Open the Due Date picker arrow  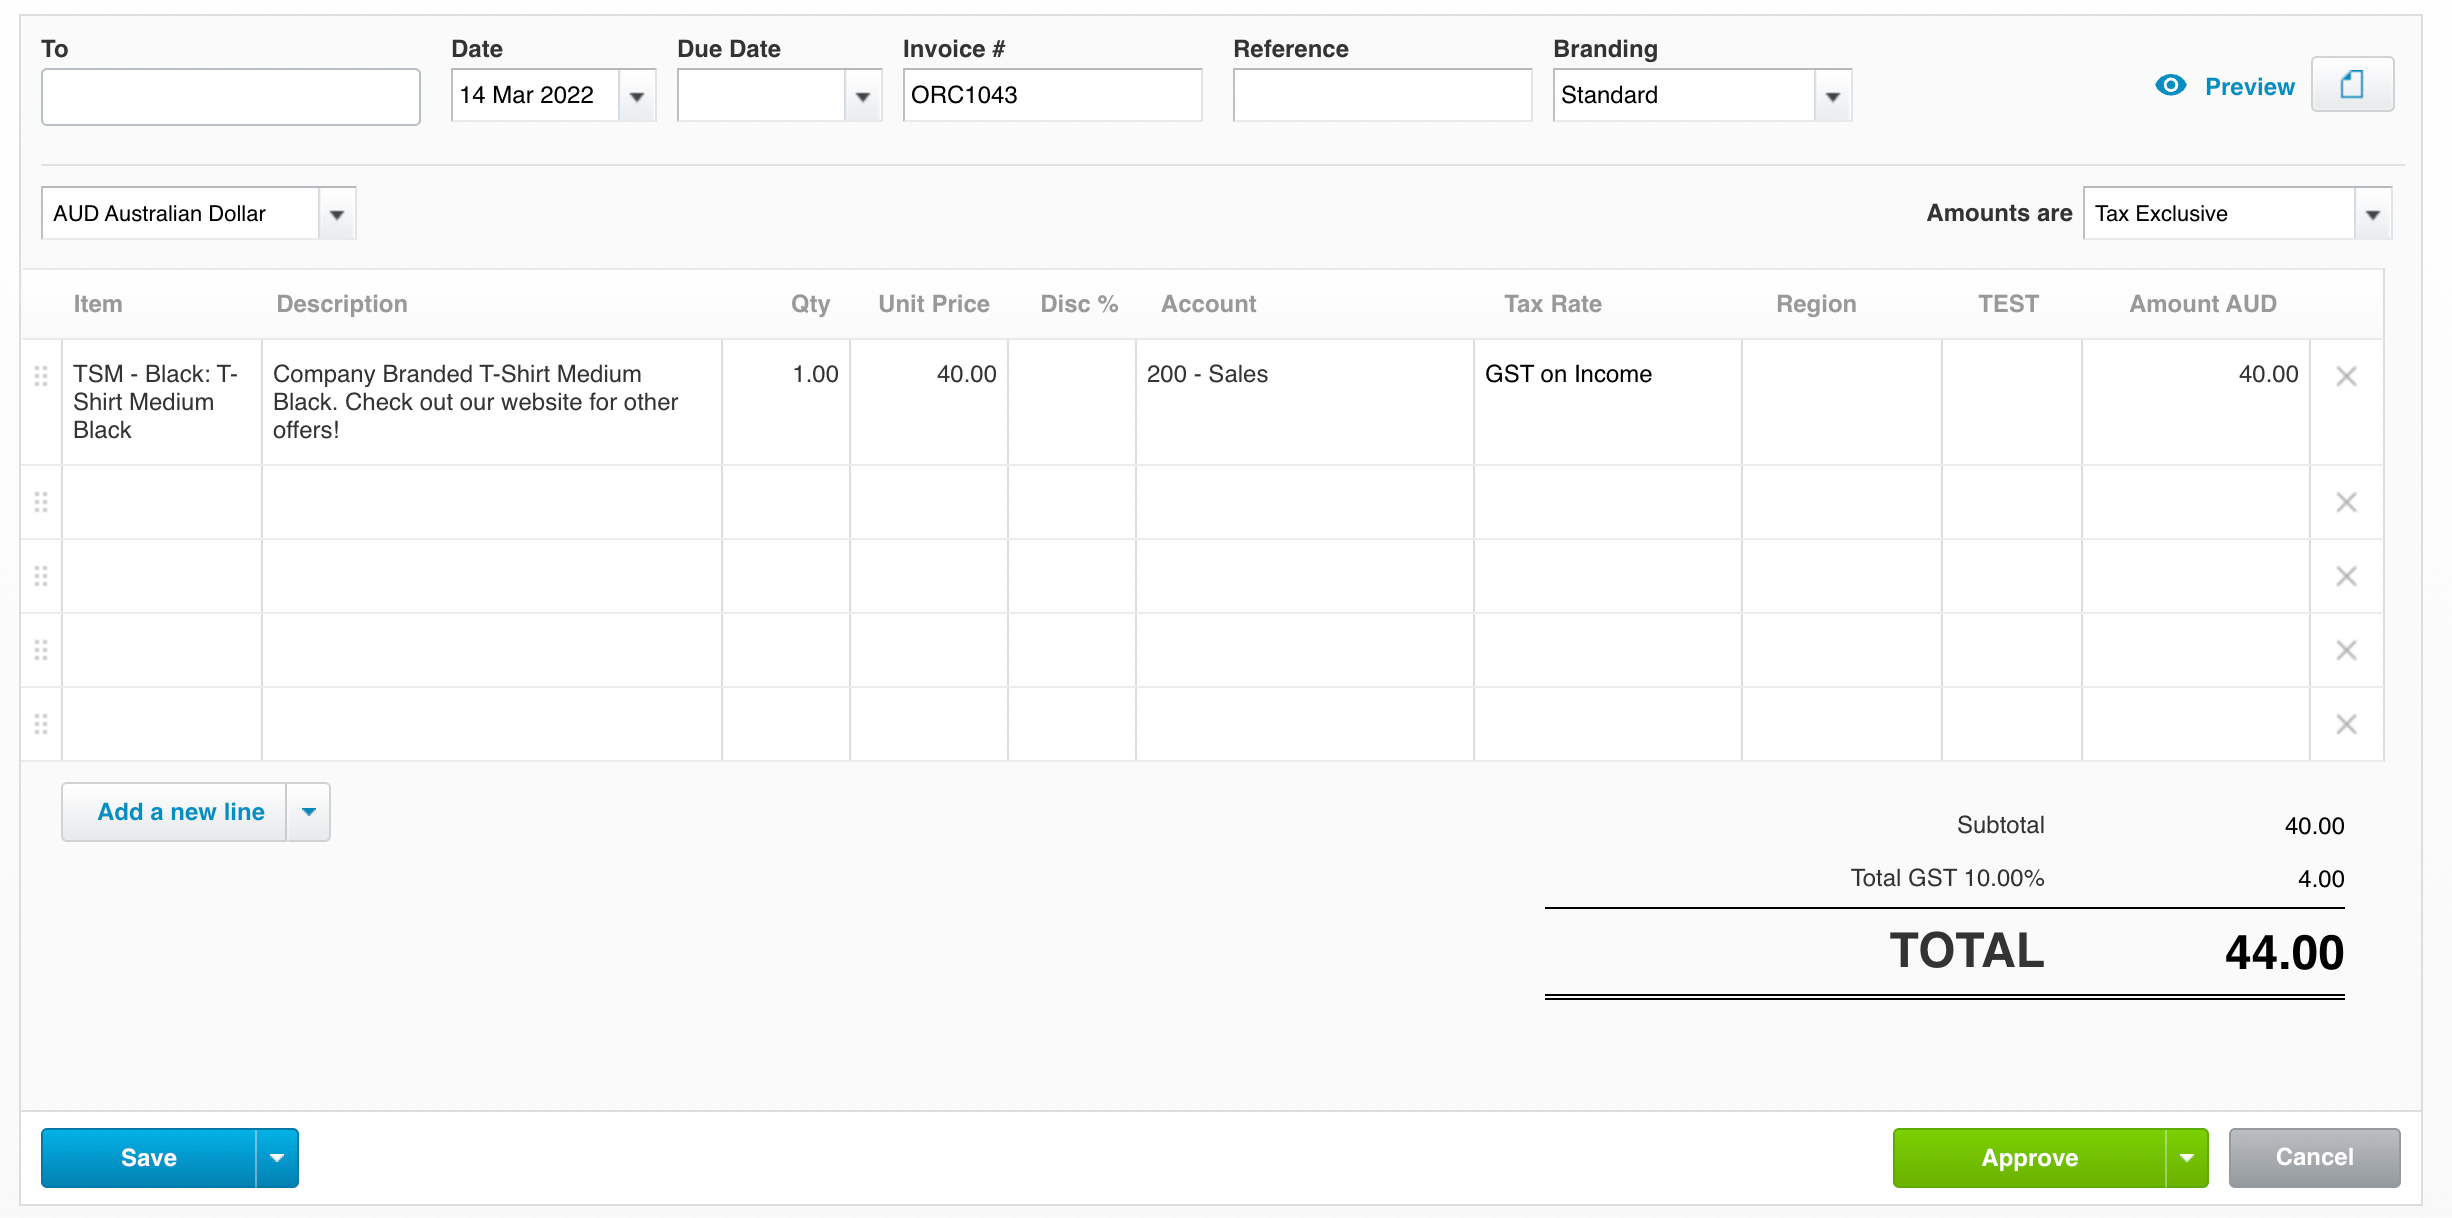click(x=863, y=96)
